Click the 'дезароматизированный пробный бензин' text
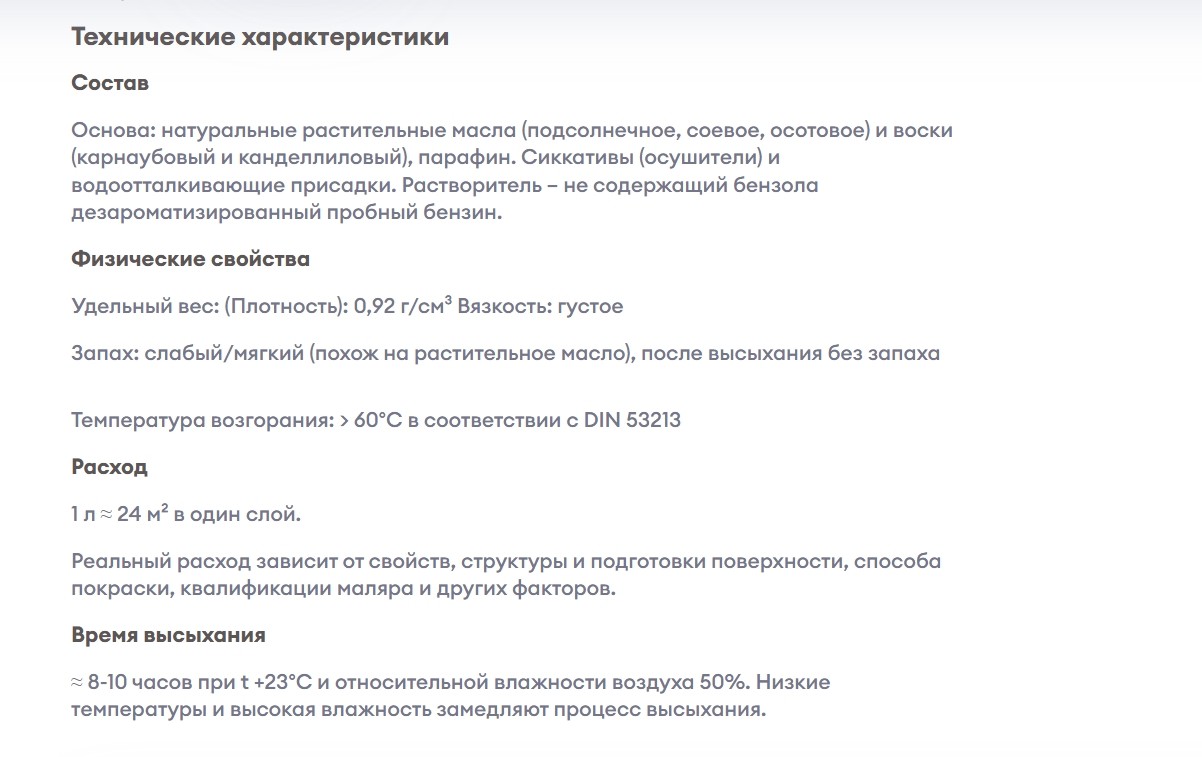 286,213
